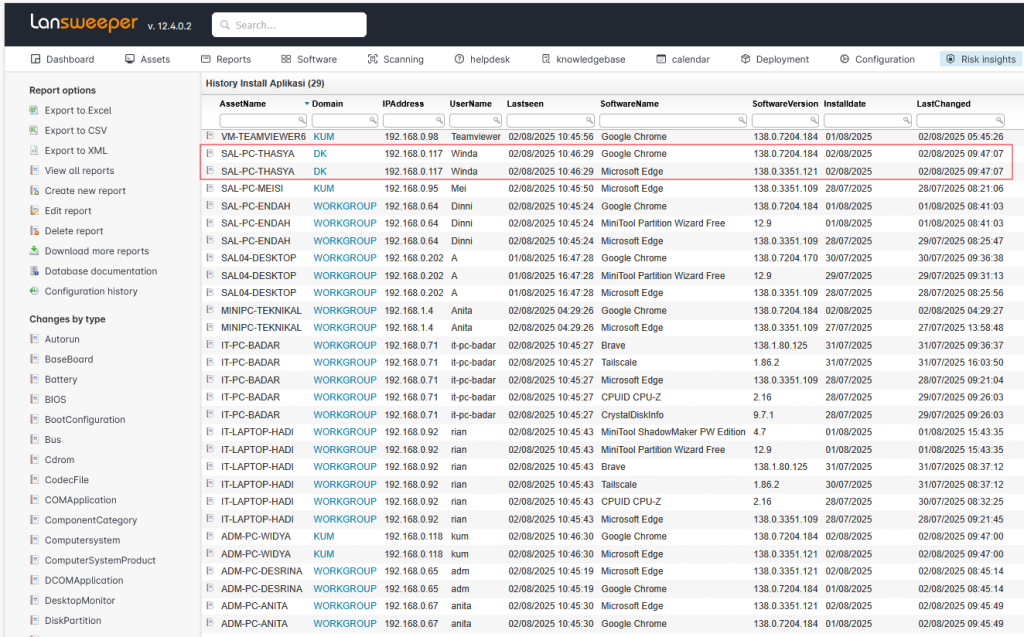Image resolution: width=1024 pixels, height=637 pixels.
Task: Click the Create new report icon
Action: click(x=34, y=190)
